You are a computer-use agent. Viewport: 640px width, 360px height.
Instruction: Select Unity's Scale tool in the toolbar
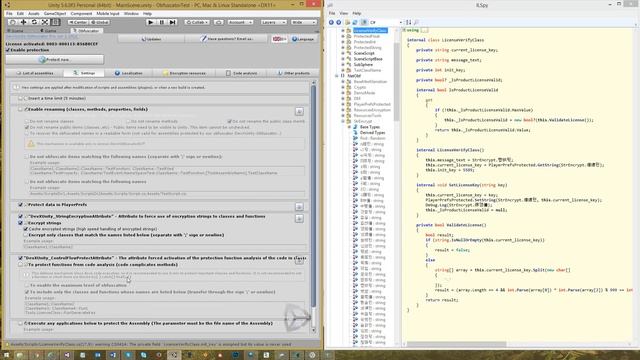45,22
